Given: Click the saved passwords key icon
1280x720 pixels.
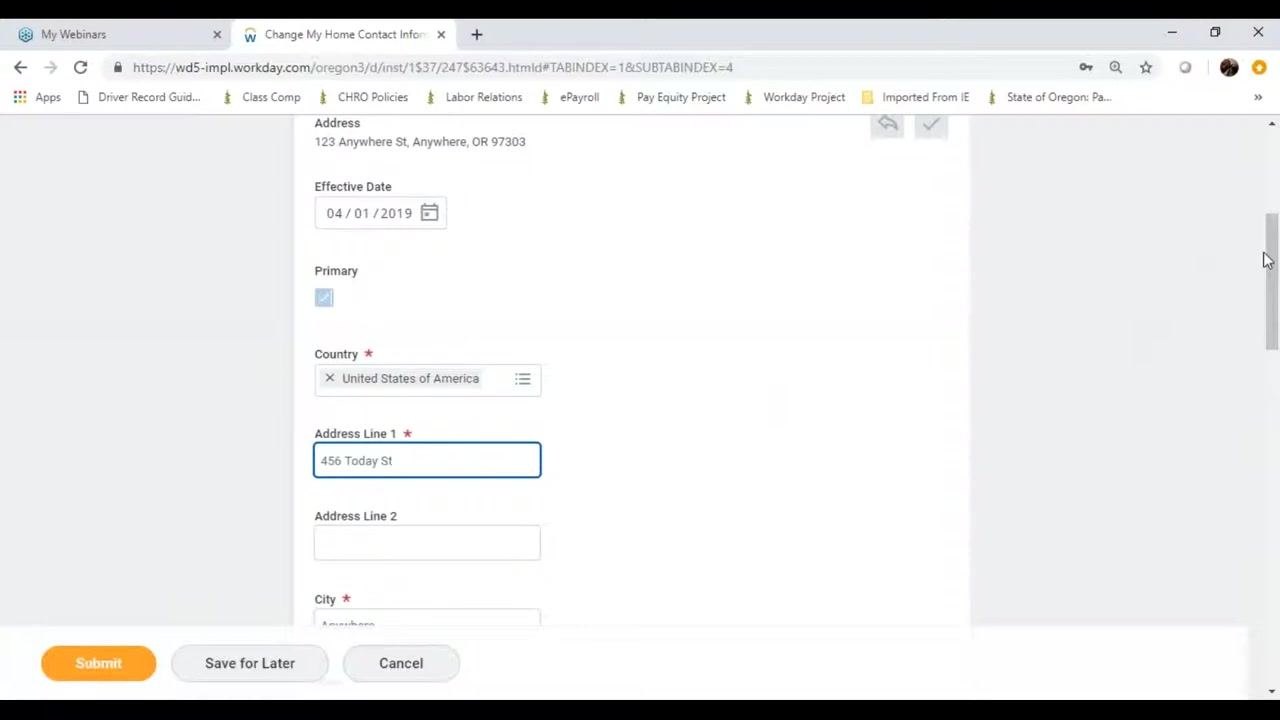Looking at the screenshot, I should coord(1086,67).
